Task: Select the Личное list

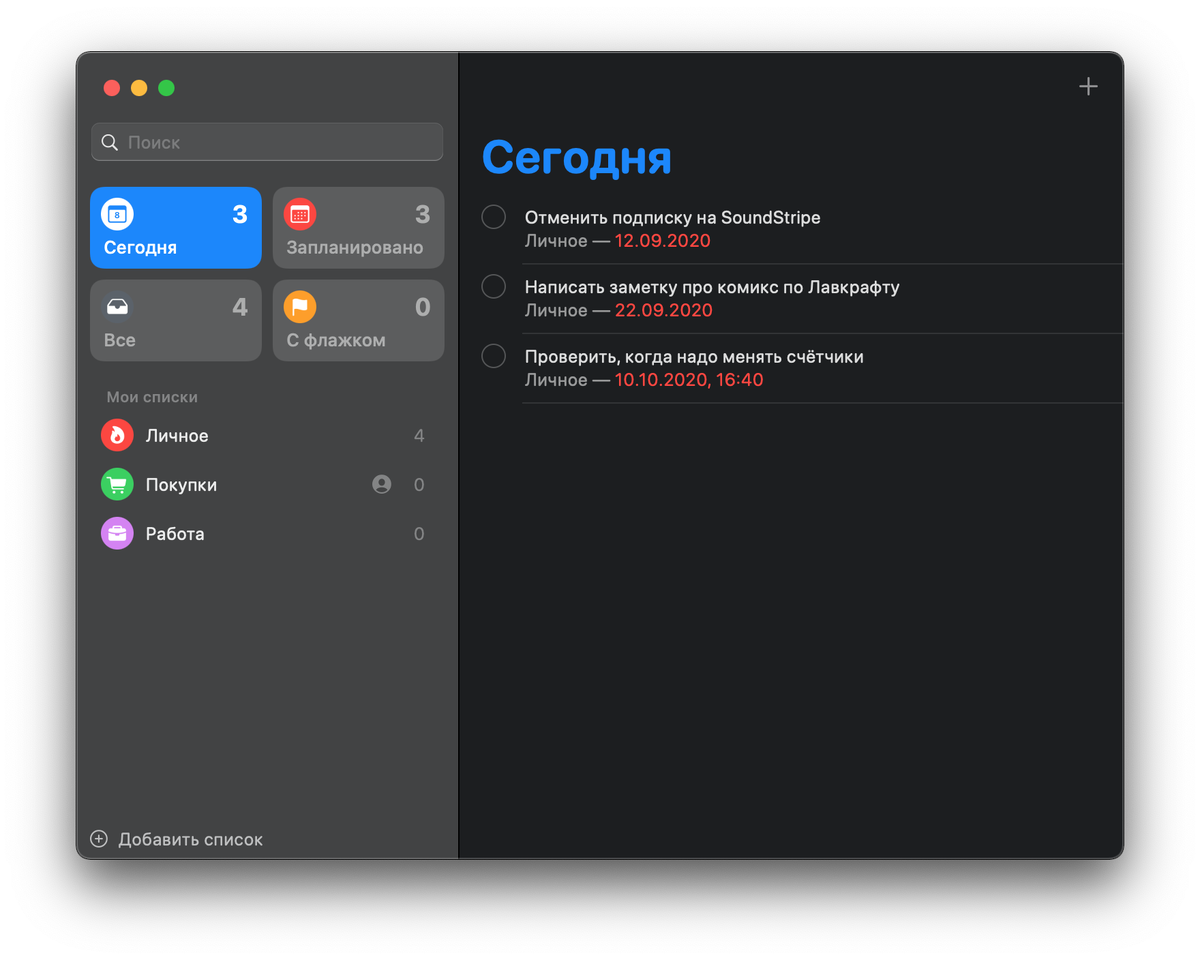Action: [267, 436]
